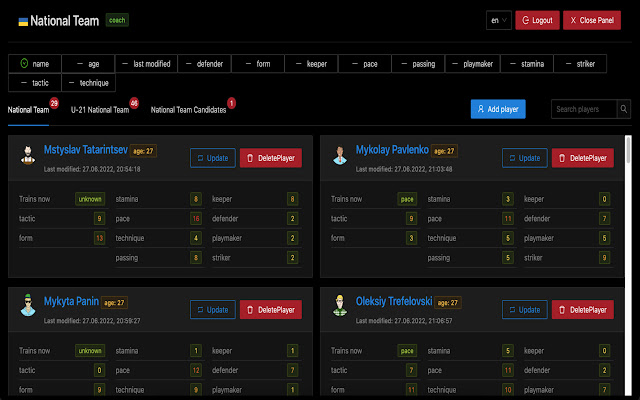This screenshot has width=640, height=400.
Task: Click the Add player button
Action: click(498, 109)
